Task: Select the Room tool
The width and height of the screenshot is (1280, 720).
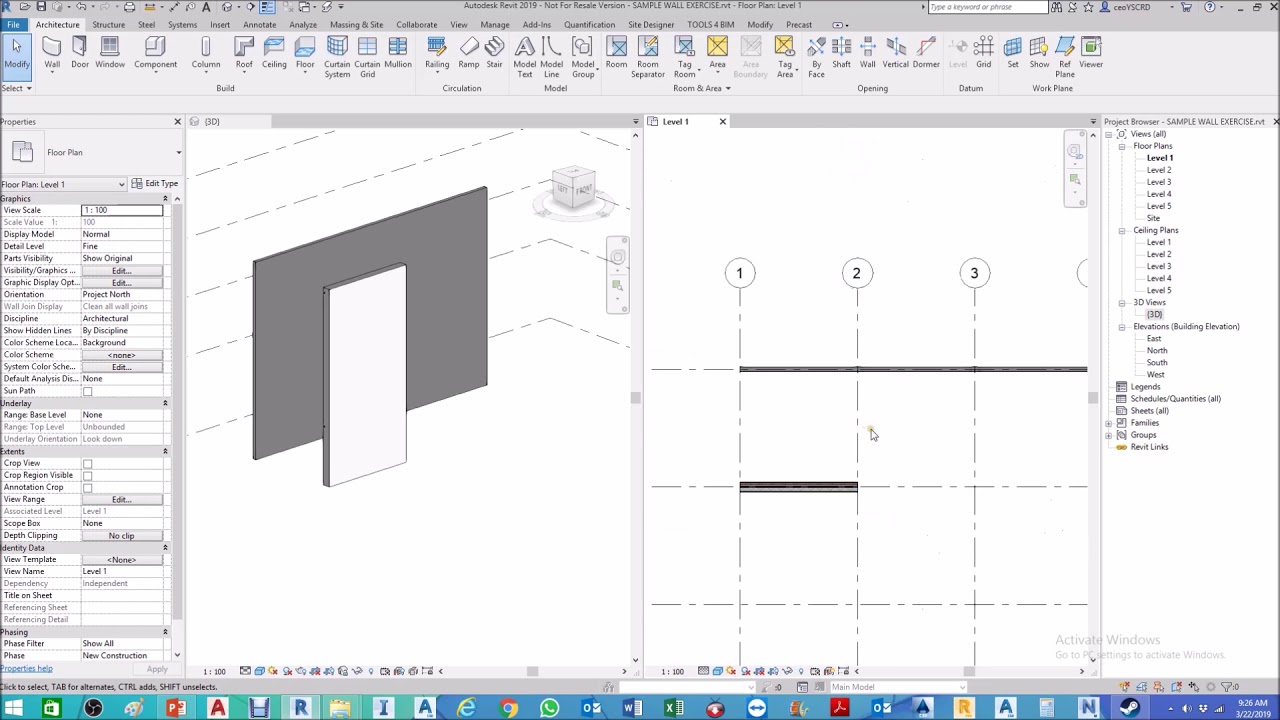Action: [x=616, y=53]
